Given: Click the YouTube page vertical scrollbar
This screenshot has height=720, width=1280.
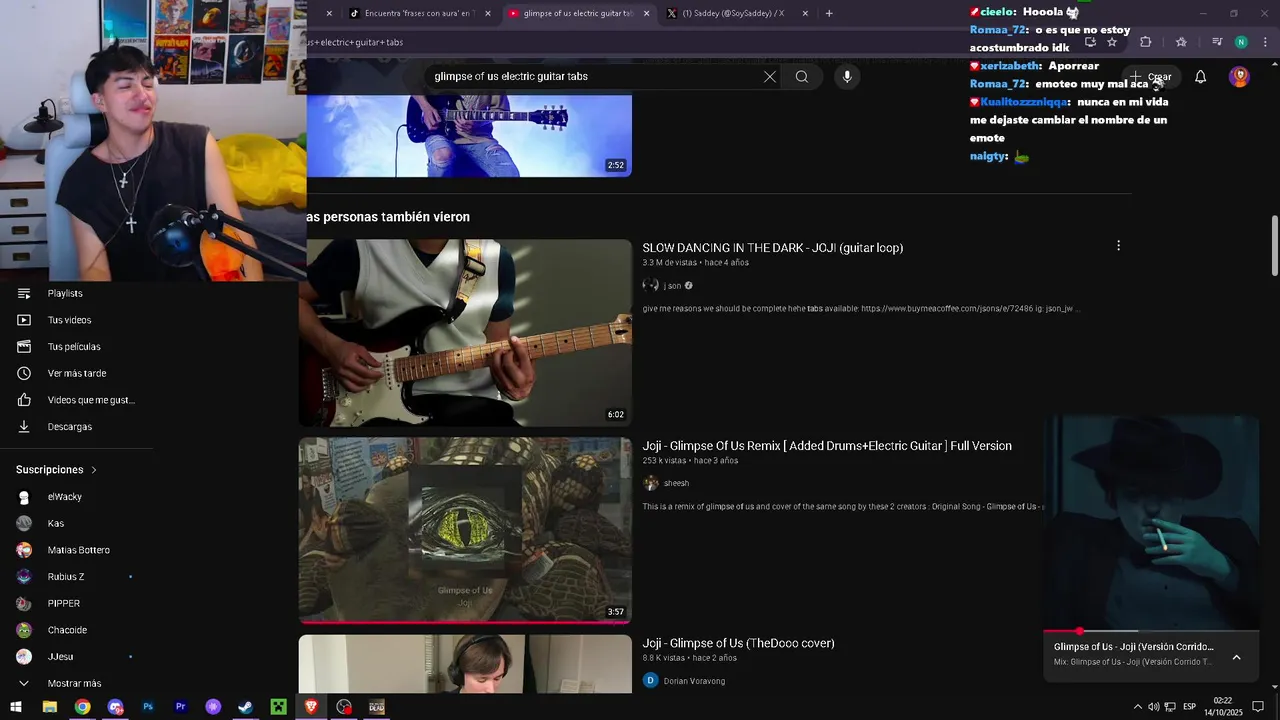Looking at the screenshot, I should 1275,245.
